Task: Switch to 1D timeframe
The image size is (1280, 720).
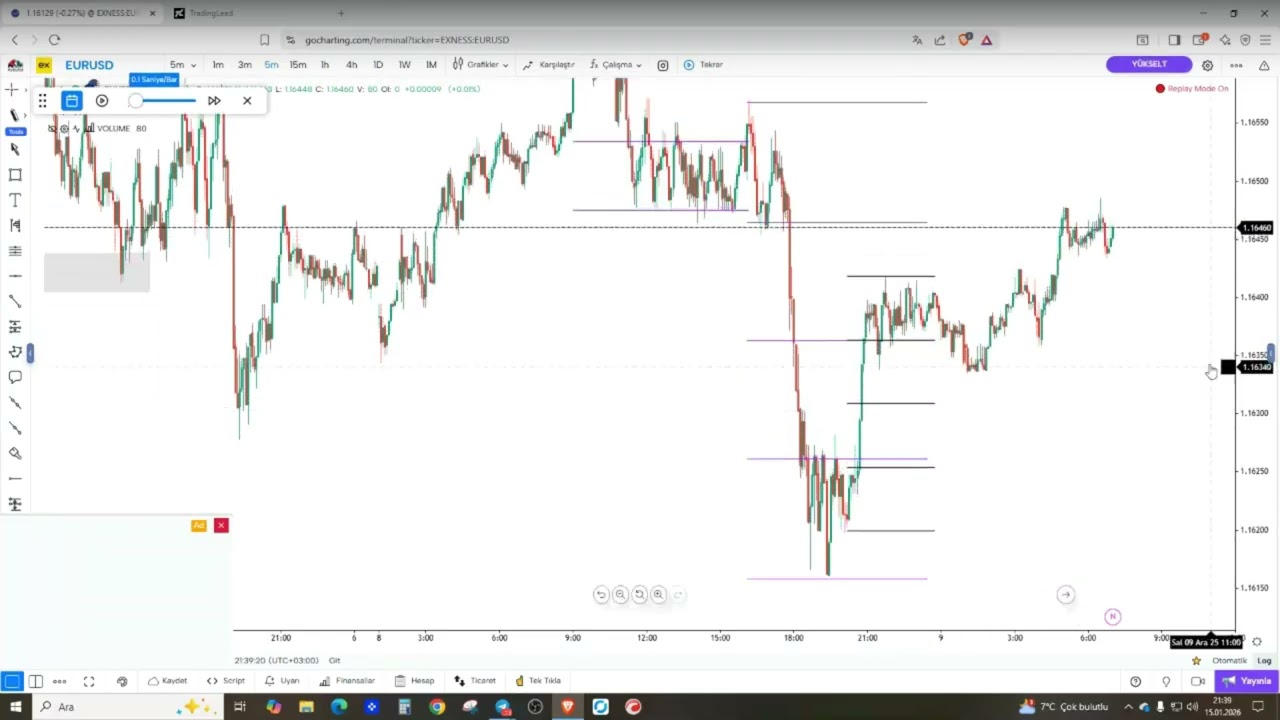Action: pyautogui.click(x=378, y=65)
